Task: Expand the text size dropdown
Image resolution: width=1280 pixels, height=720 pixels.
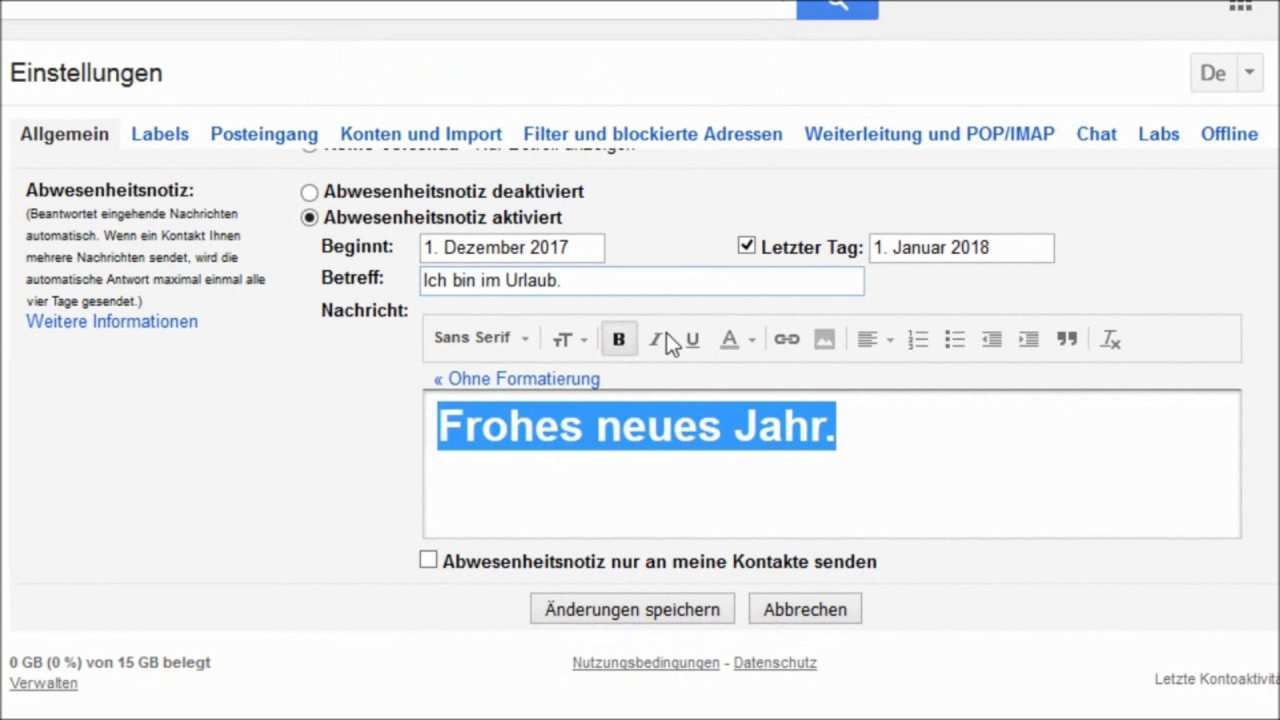Action: (x=569, y=340)
